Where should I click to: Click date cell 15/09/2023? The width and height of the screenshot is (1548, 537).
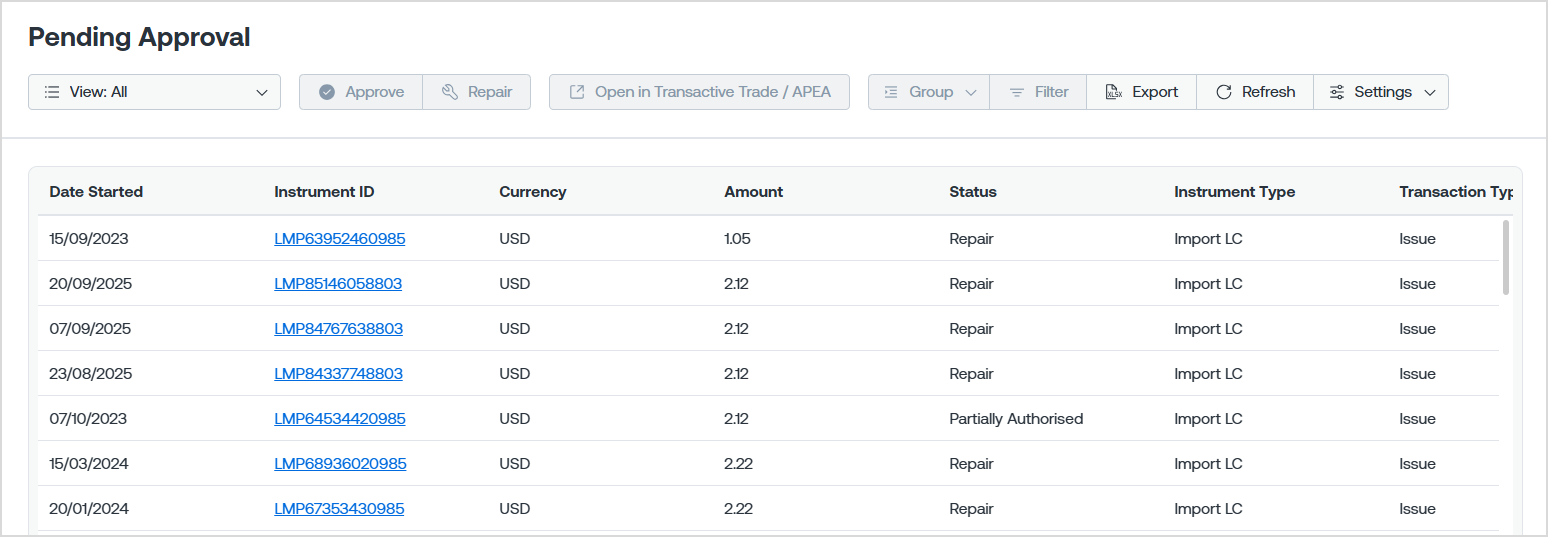(89, 239)
